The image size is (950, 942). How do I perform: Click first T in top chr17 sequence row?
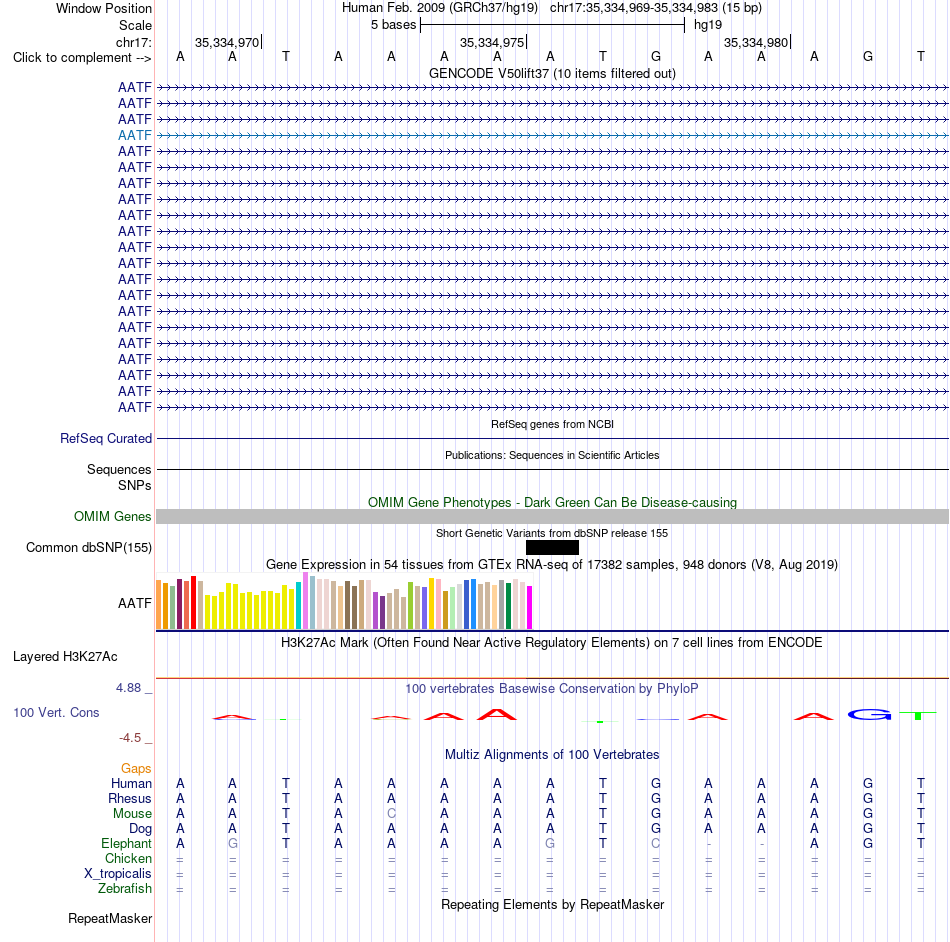pyautogui.click(x=286, y=56)
